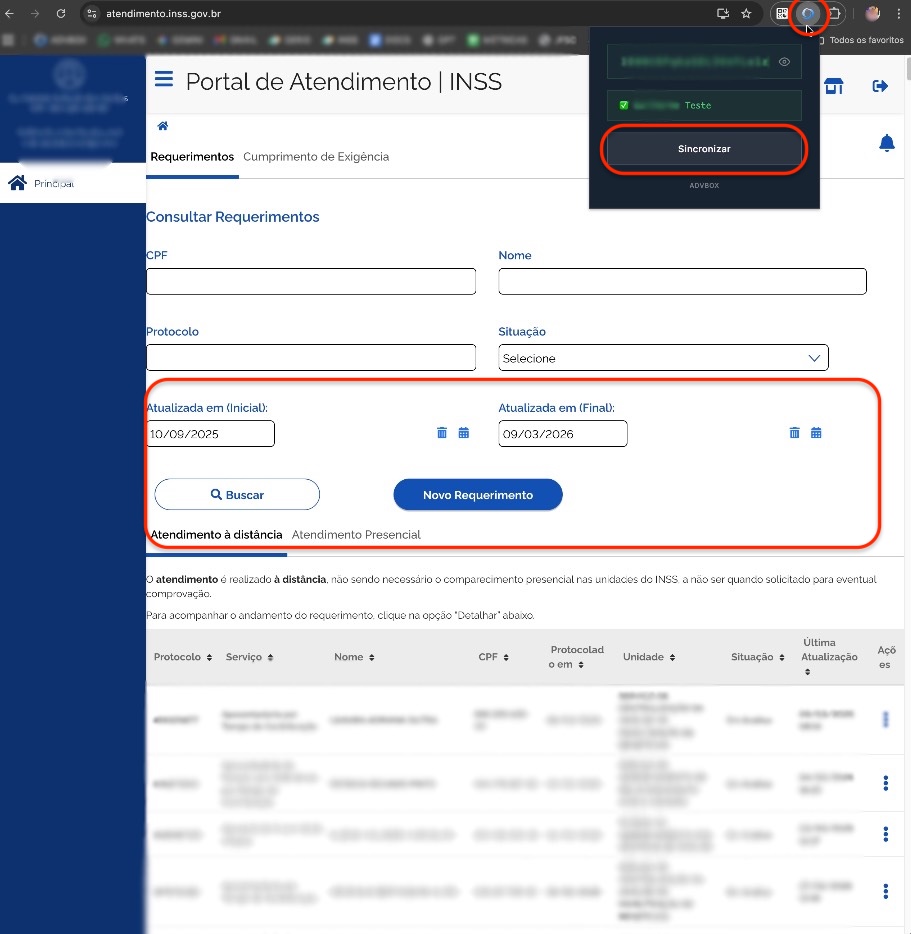Open the QR code extension icon

782,14
